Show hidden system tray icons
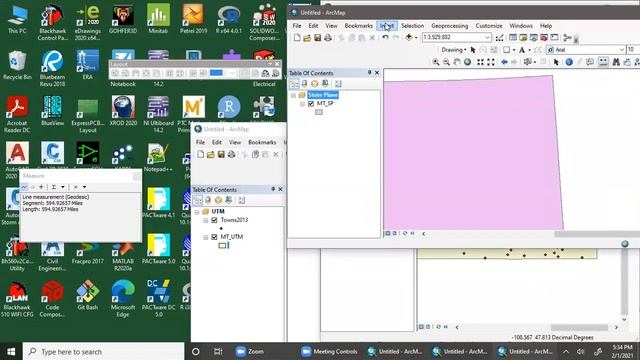The image size is (640, 360). click(566, 351)
